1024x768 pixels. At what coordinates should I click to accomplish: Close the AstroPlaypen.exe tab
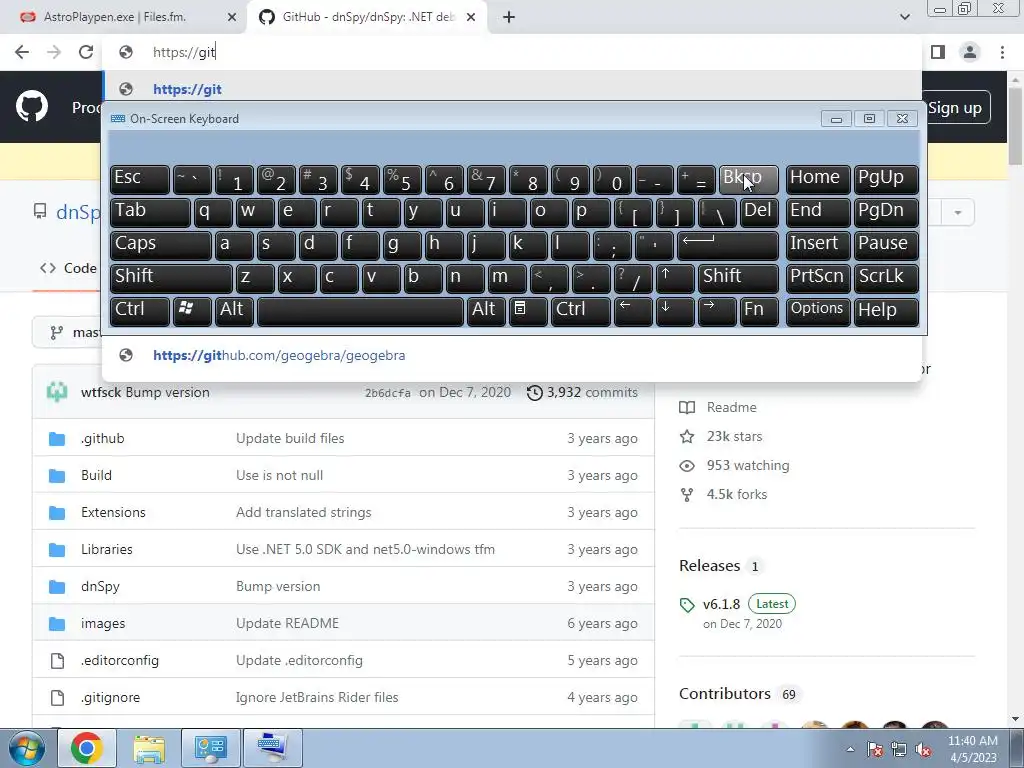(x=232, y=17)
